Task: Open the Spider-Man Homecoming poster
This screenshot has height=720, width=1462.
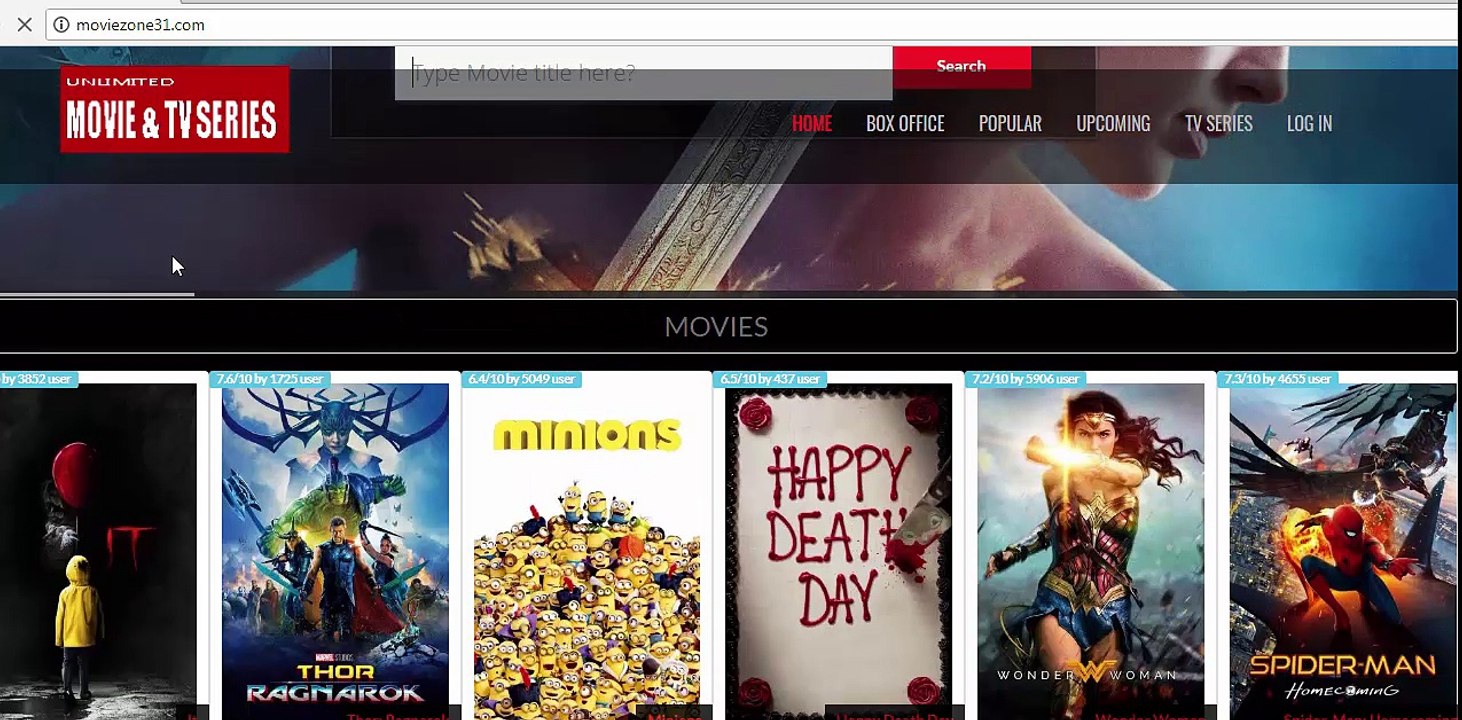Action: [1343, 551]
